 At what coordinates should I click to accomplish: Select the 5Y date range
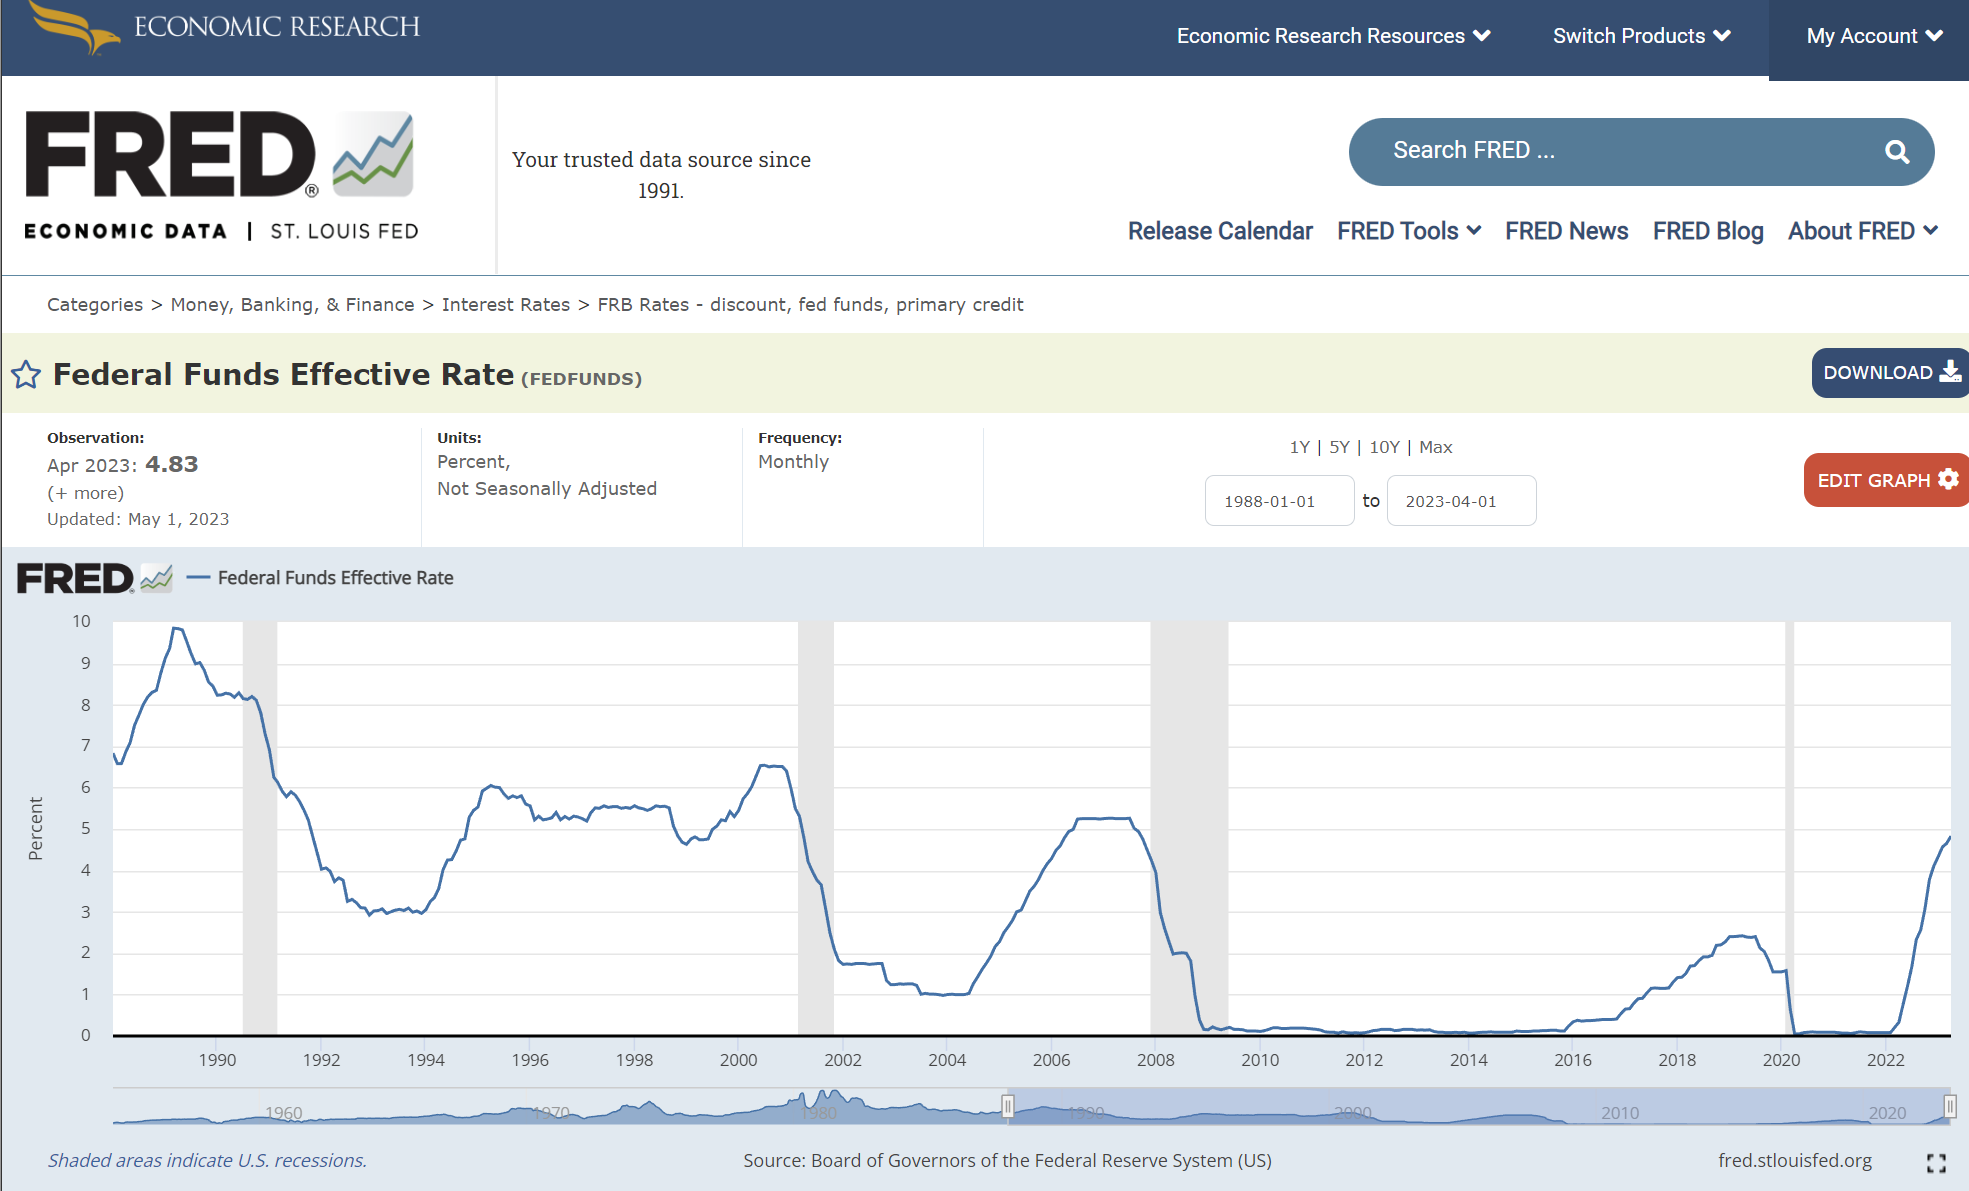click(1339, 447)
